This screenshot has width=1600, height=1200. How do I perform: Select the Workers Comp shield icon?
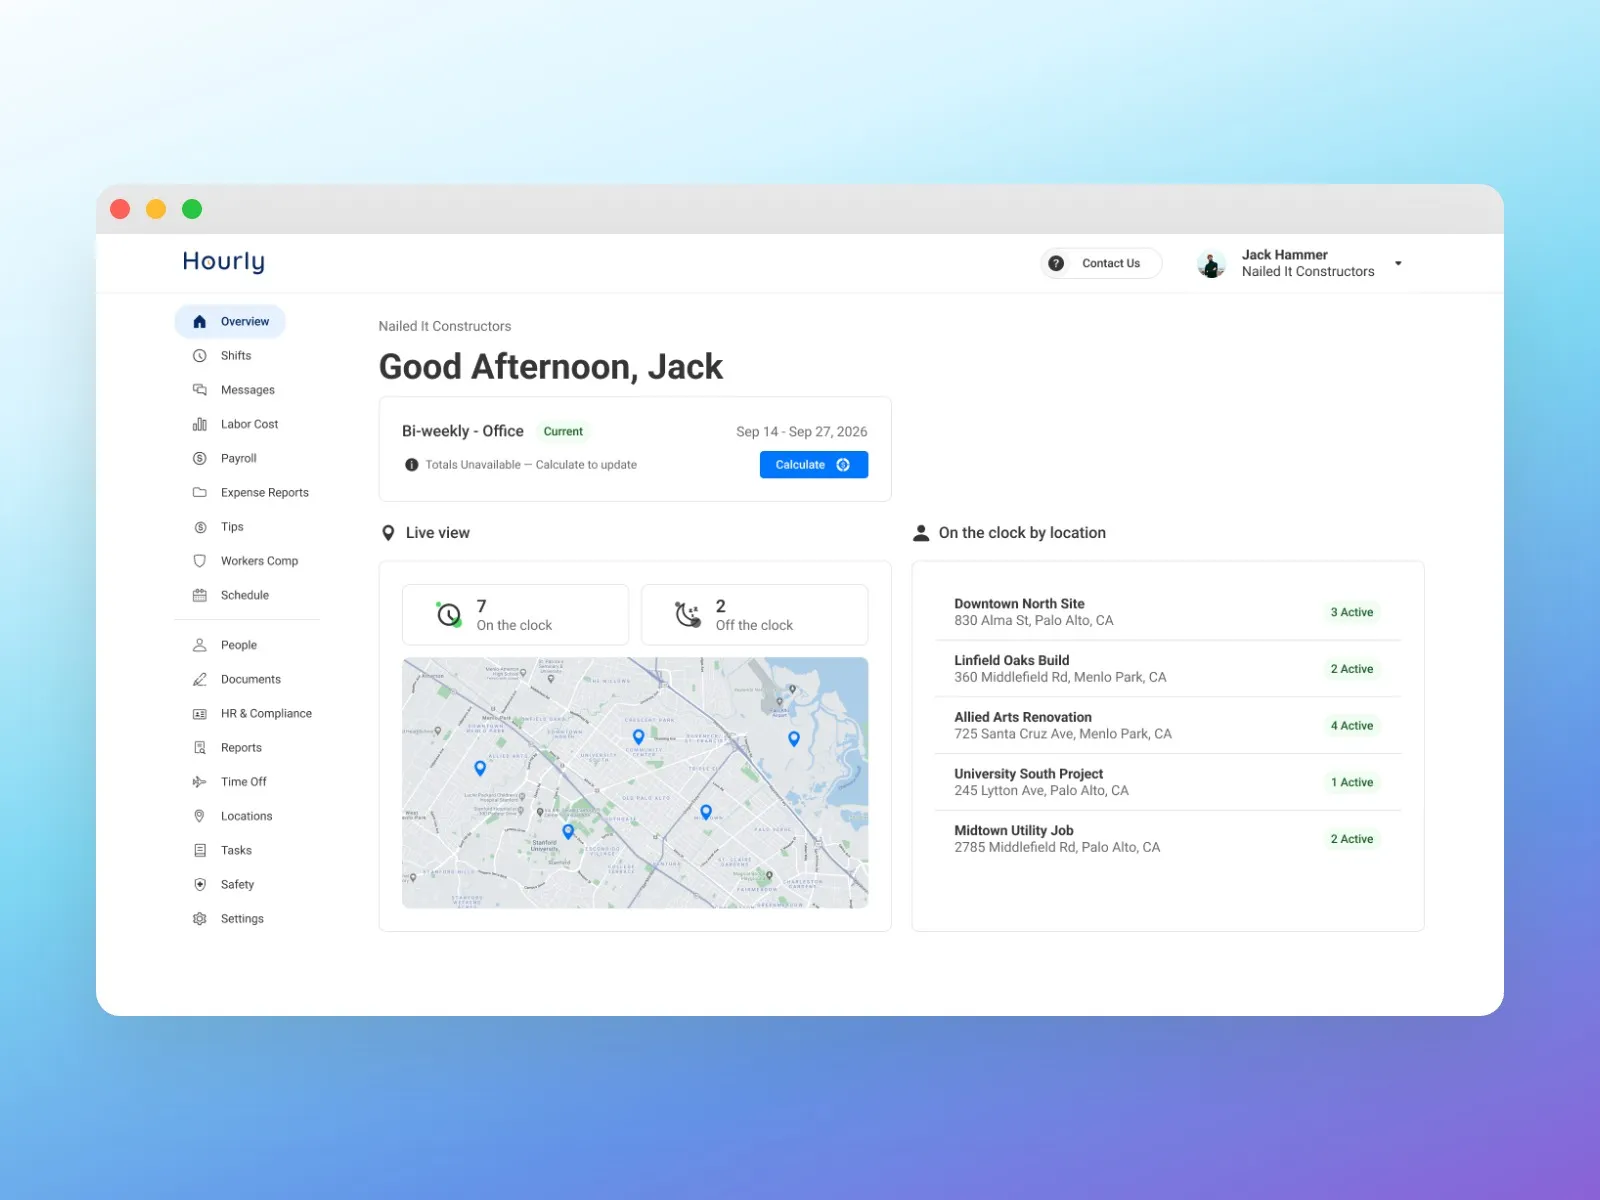[x=199, y=561]
